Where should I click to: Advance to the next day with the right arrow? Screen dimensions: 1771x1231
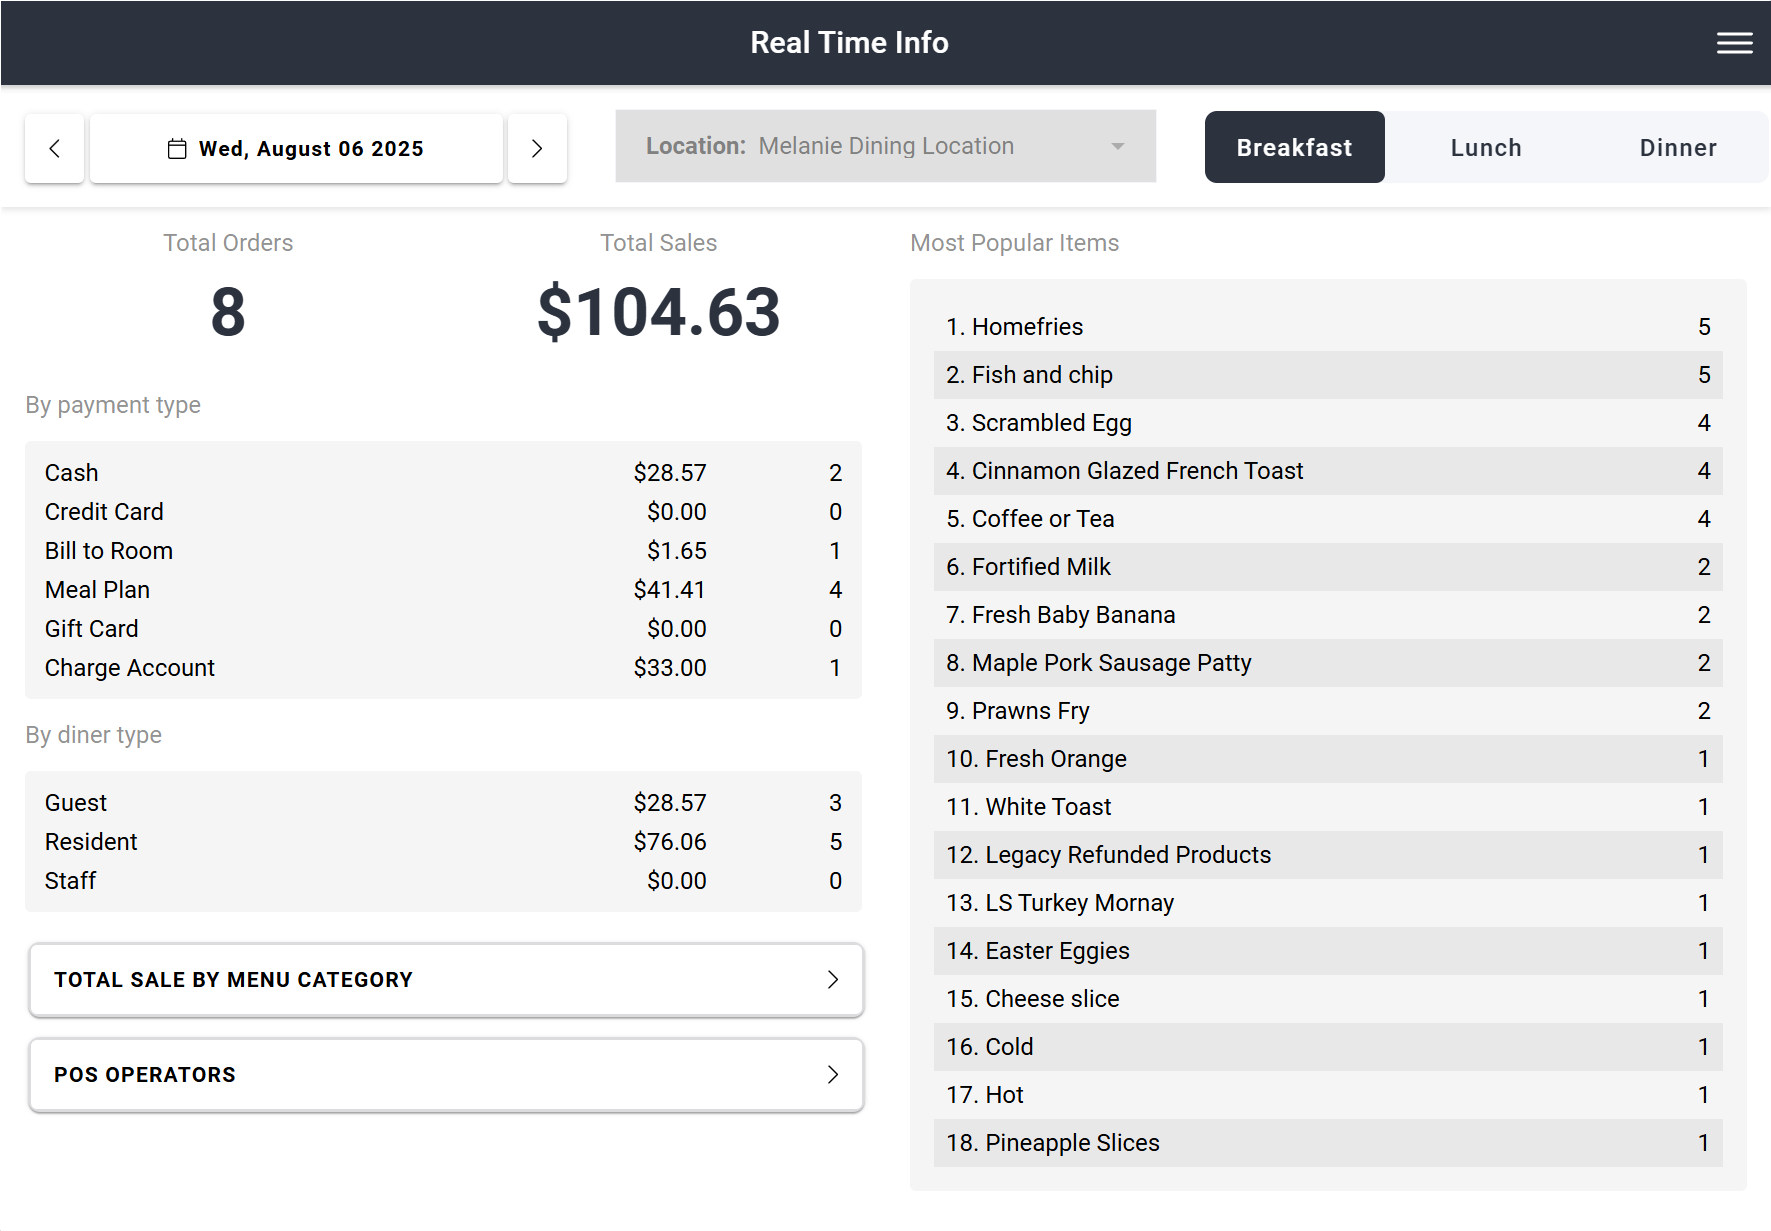point(537,147)
